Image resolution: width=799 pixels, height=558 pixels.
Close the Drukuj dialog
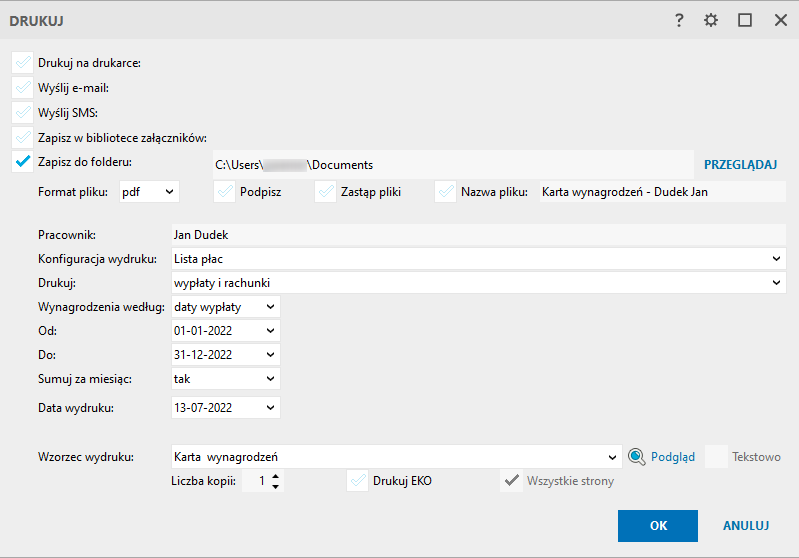(x=780, y=20)
